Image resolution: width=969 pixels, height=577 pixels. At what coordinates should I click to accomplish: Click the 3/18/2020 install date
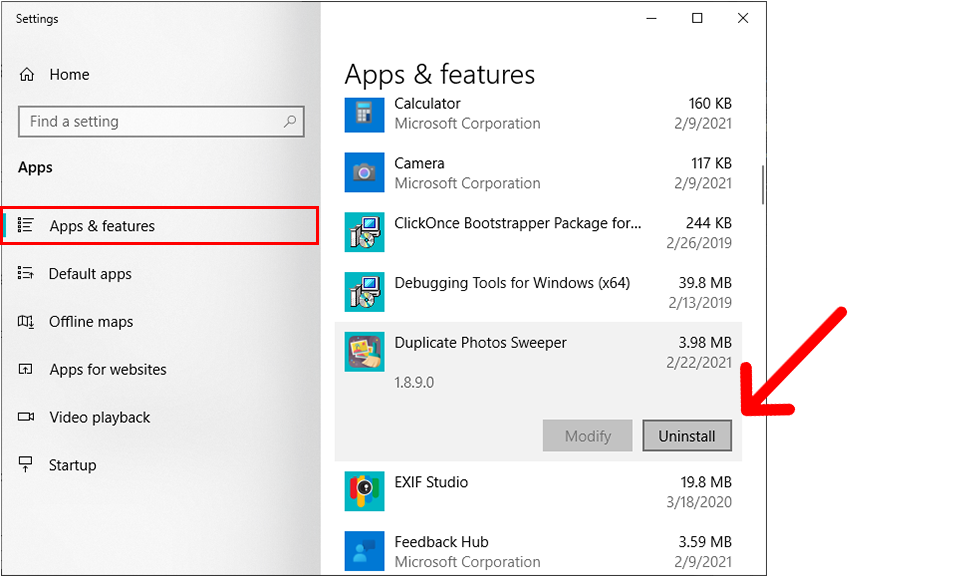tap(699, 502)
